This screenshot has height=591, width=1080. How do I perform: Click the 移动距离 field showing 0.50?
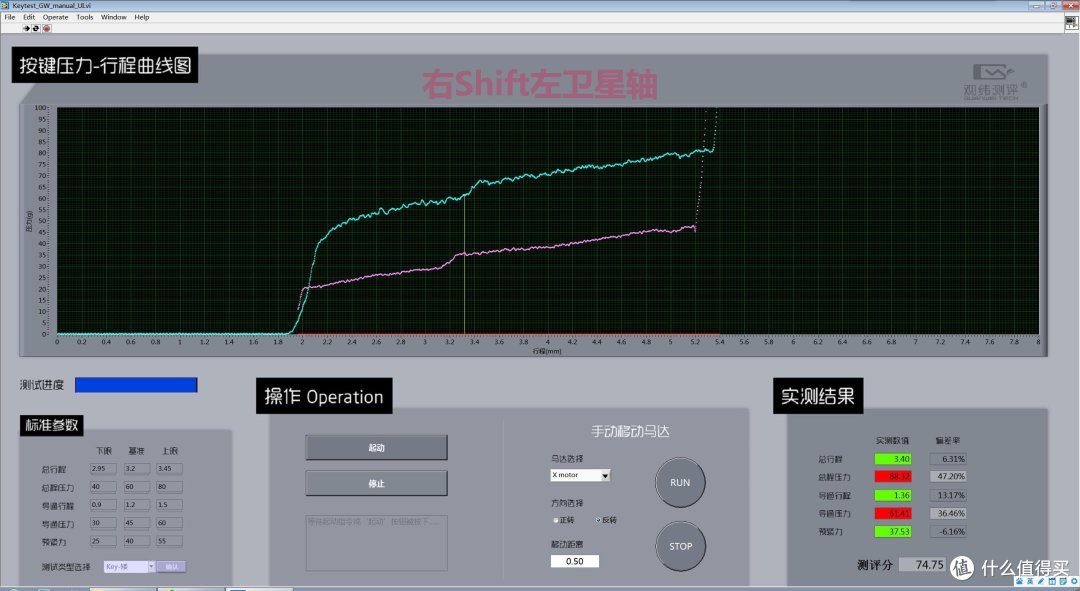point(574,561)
